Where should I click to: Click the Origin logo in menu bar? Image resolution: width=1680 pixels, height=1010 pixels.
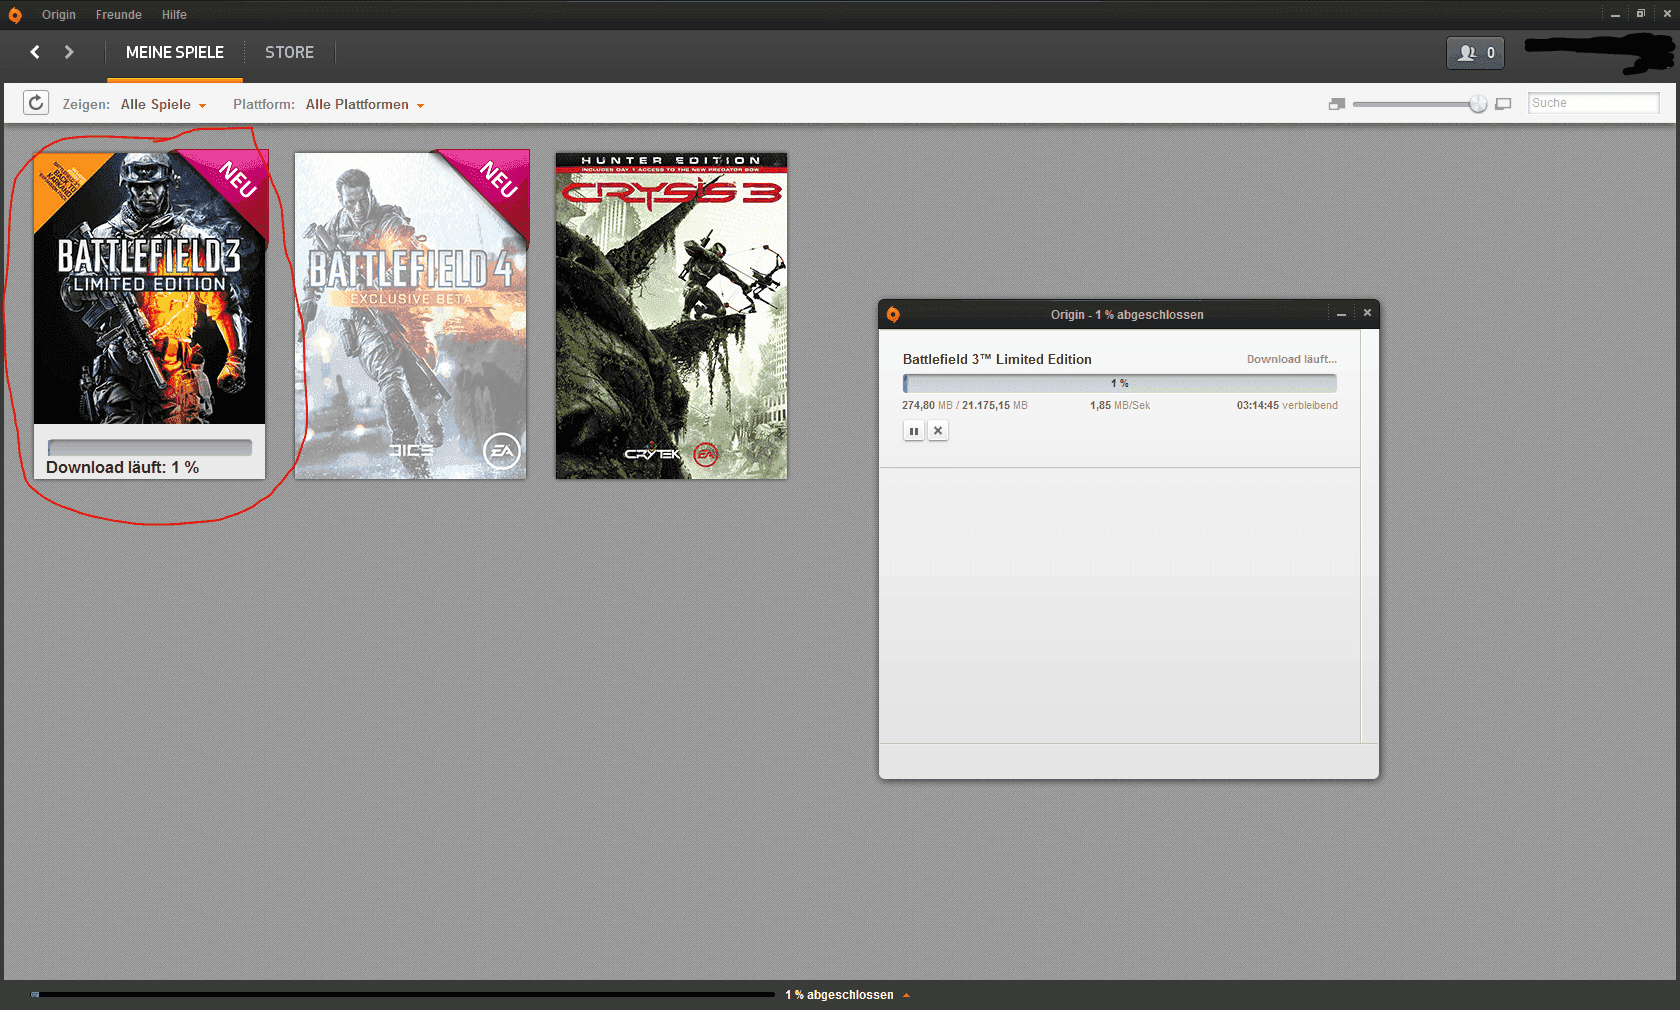tap(15, 15)
